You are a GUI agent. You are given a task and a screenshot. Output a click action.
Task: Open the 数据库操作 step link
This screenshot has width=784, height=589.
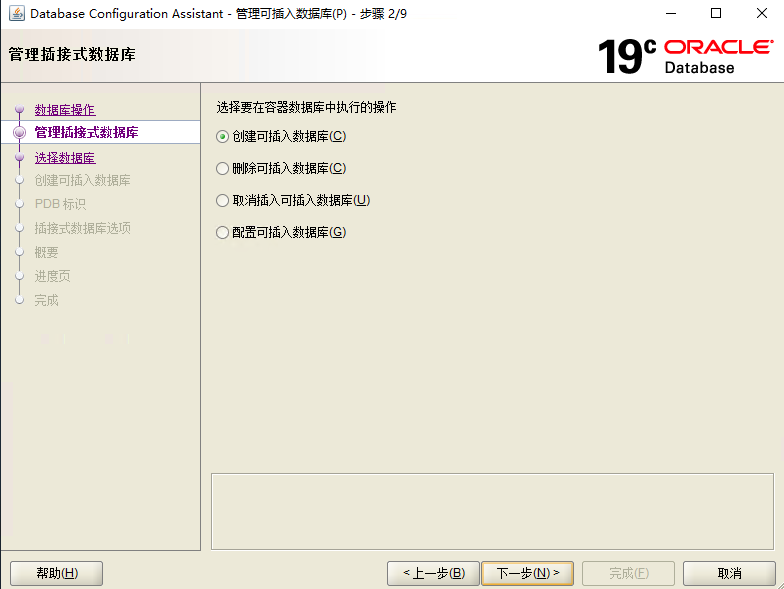[65, 110]
